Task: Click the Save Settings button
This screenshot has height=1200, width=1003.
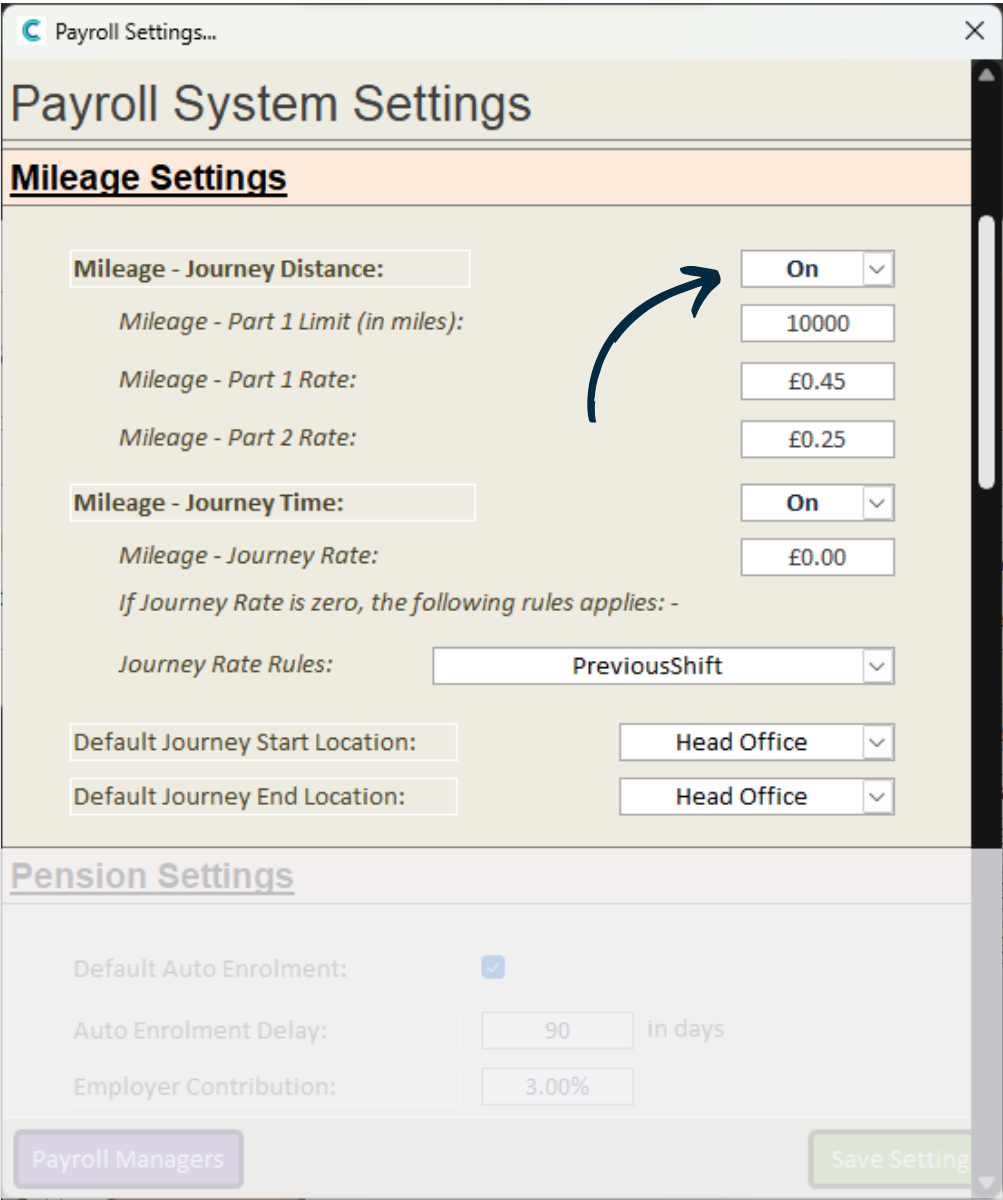Action: 890,1159
